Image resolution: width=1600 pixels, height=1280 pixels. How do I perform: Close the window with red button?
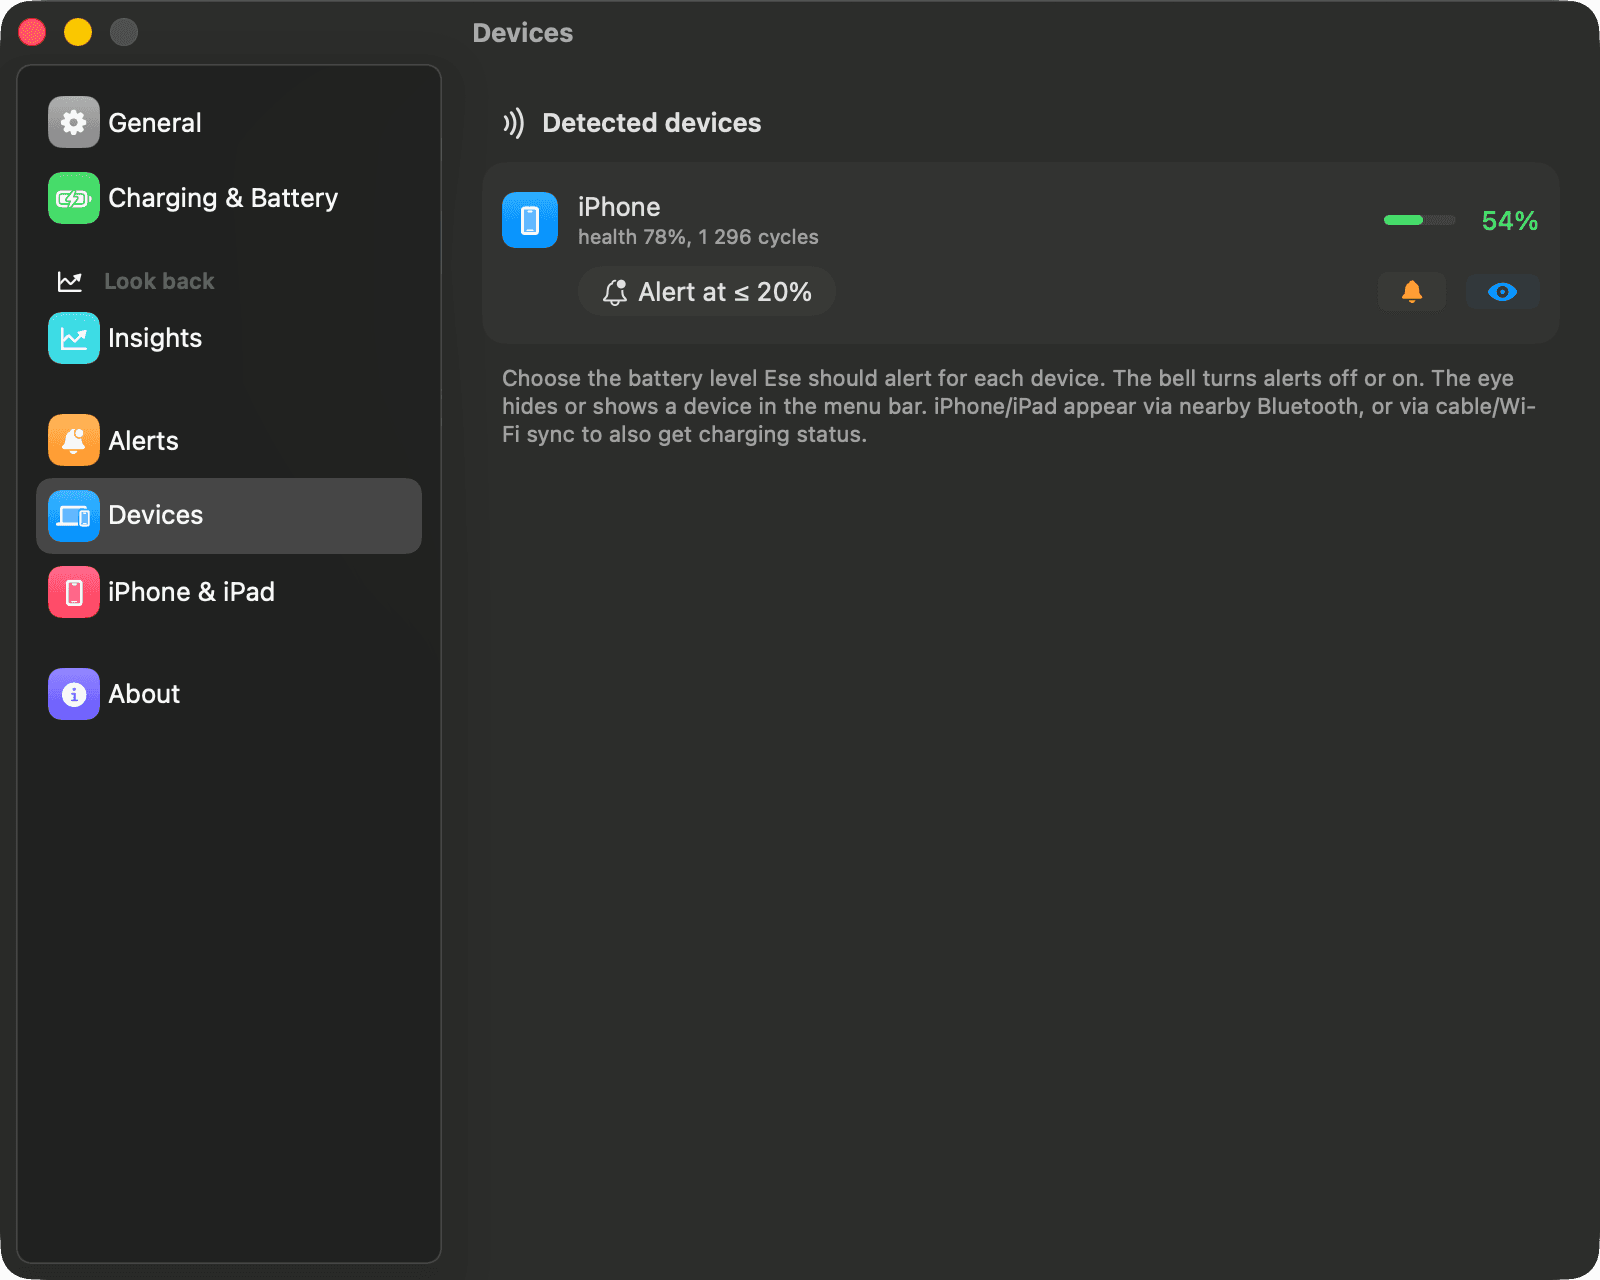pos(32,32)
